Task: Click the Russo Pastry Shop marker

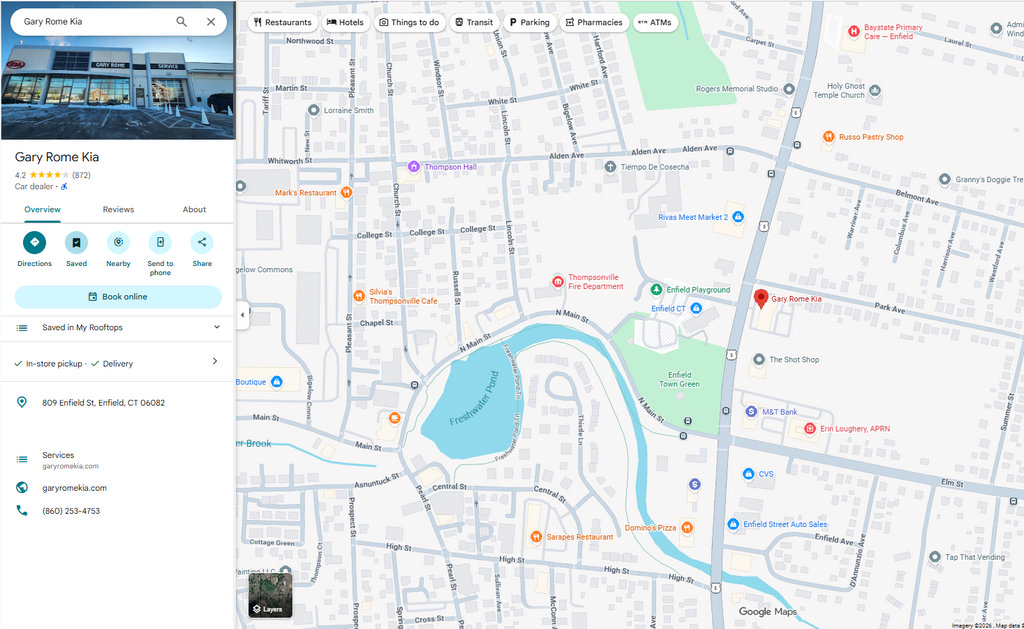Action: coord(828,137)
